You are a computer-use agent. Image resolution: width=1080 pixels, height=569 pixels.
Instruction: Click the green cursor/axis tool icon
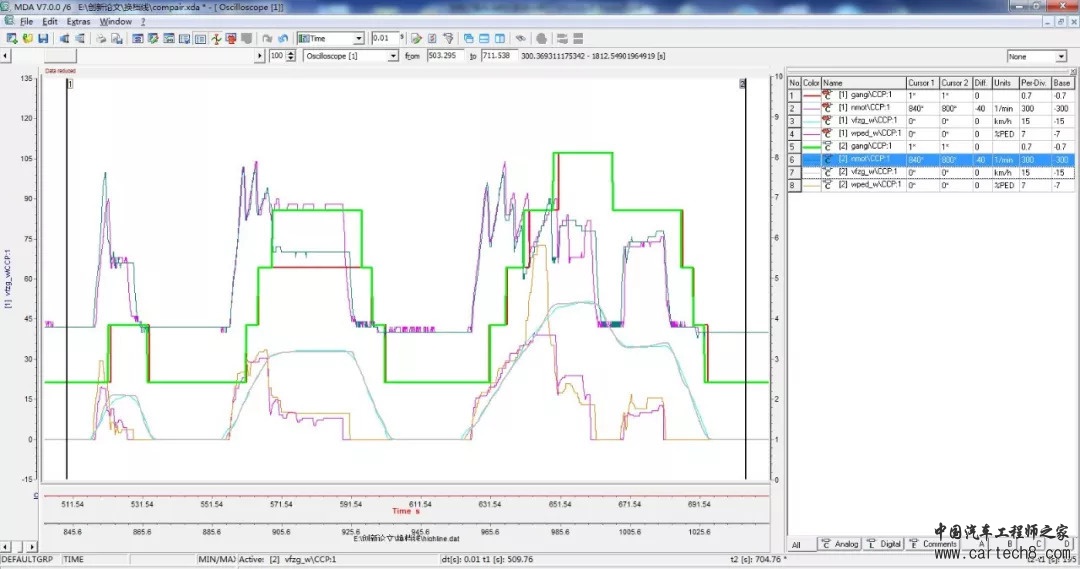pyautogui.click(x=215, y=38)
